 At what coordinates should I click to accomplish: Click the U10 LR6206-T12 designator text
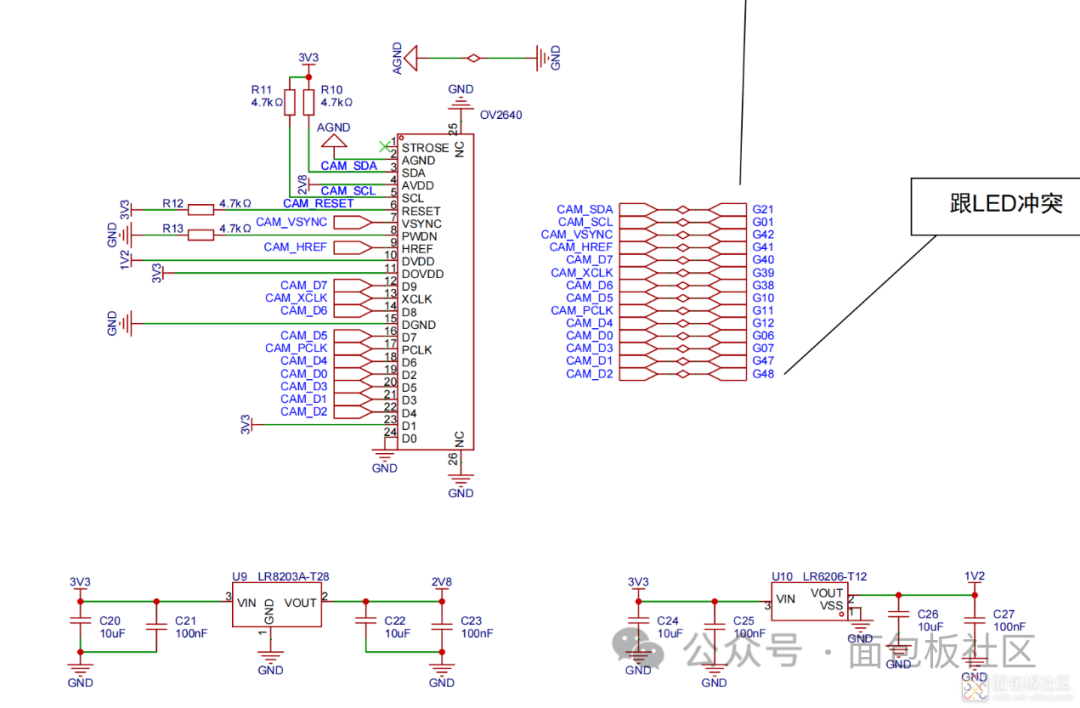click(x=819, y=576)
